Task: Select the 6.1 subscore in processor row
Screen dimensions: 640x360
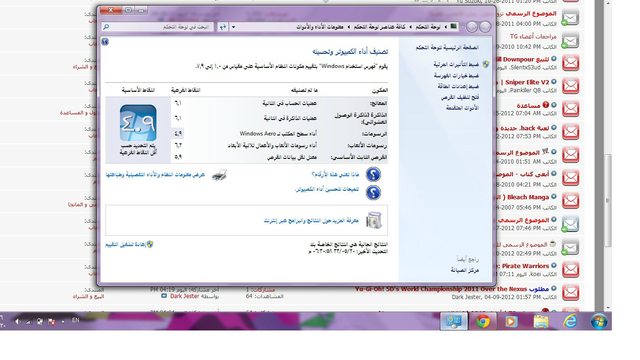Action: pyautogui.click(x=178, y=104)
